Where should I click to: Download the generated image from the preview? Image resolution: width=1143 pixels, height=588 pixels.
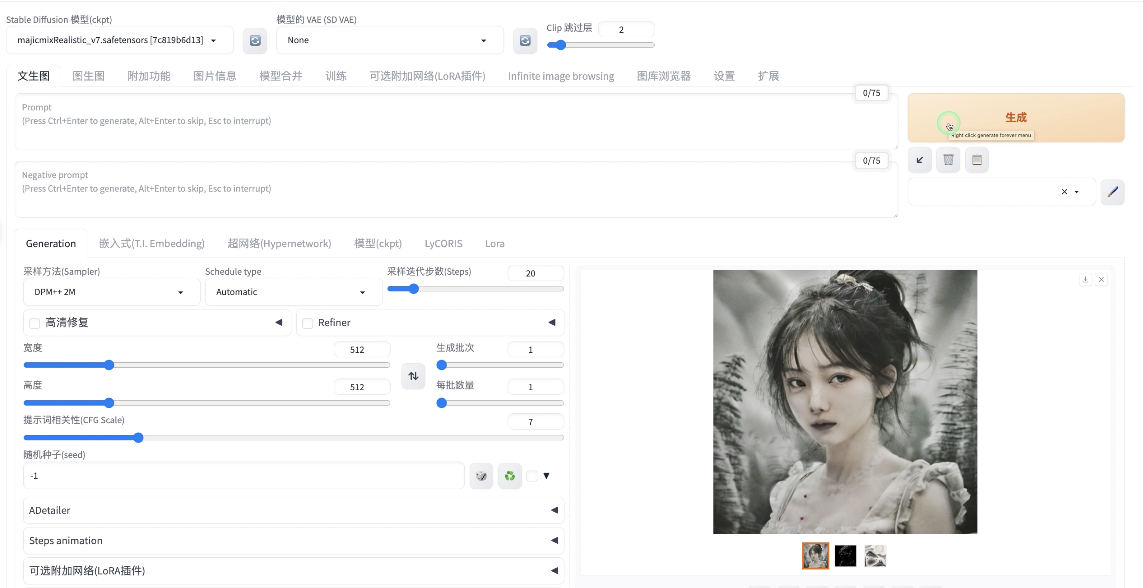1085,279
